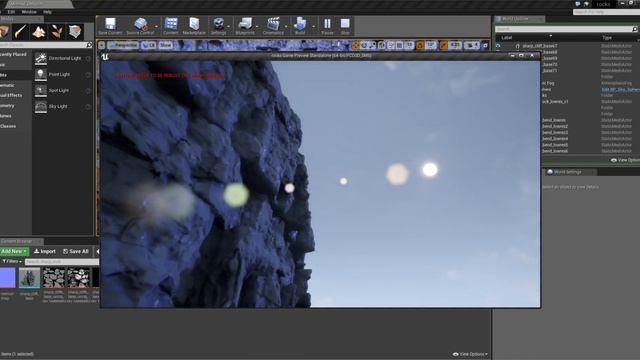This screenshot has height=360, width=640.
Task: Toggle grid snapping in viewport toolbar
Action: coord(400,45)
